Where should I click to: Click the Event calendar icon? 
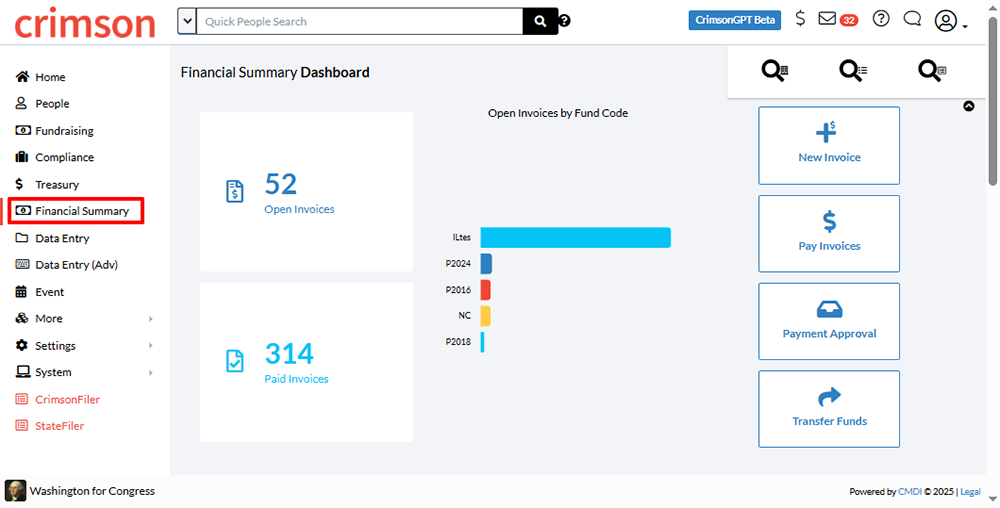[21, 292]
